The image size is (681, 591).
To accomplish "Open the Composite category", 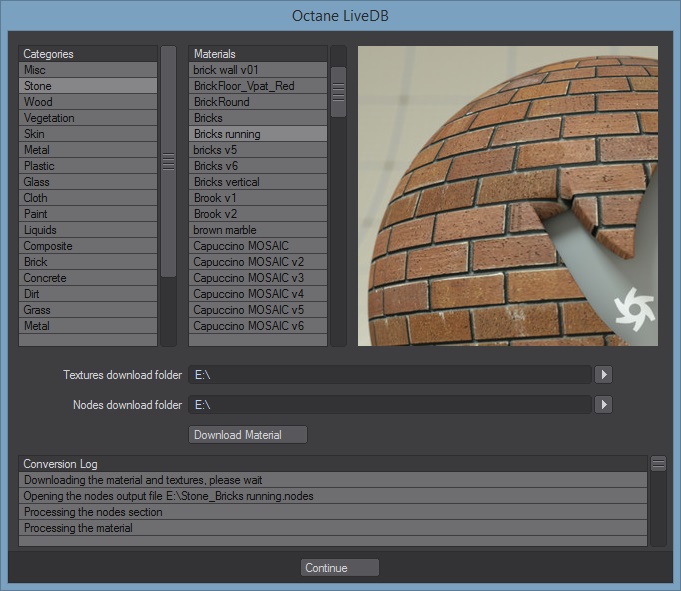I will click(x=88, y=246).
